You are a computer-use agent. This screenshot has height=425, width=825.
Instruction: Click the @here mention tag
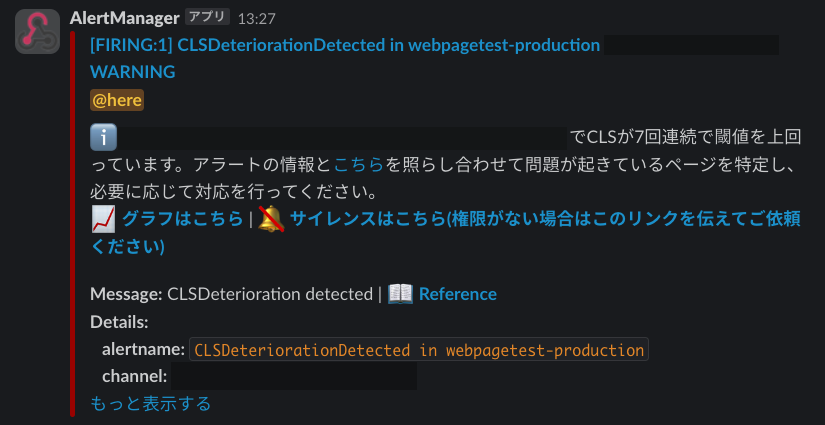117,100
